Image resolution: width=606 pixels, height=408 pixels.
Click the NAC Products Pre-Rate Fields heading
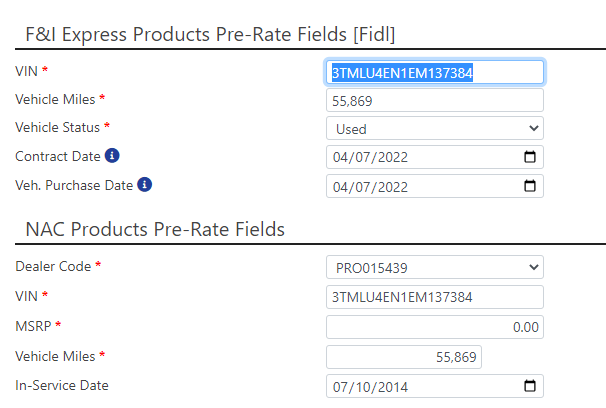tap(155, 229)
